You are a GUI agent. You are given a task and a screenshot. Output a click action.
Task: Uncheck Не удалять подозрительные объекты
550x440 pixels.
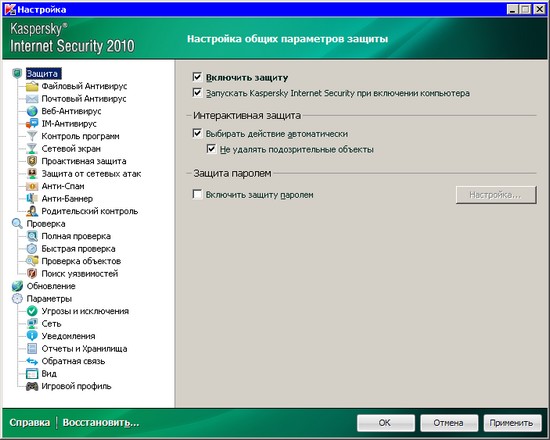point(211,149)
